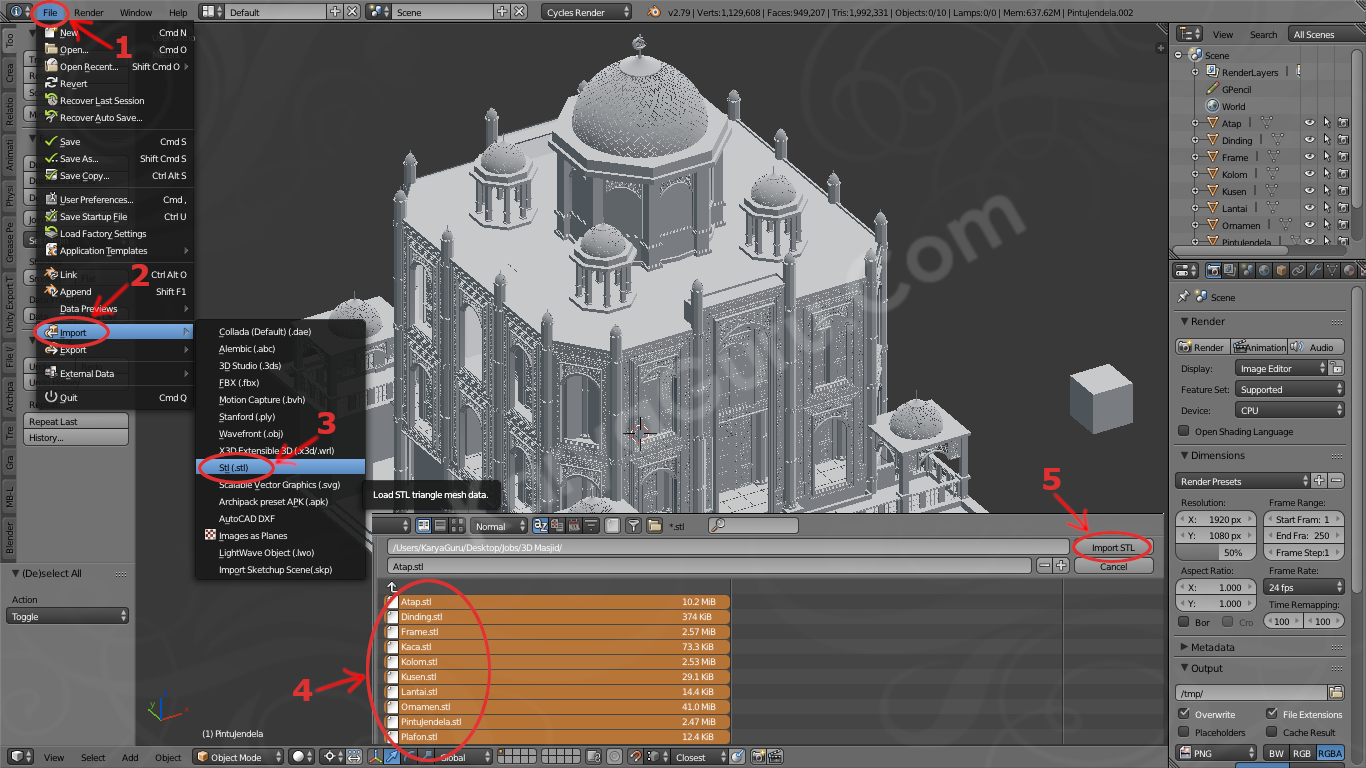
Task: Browse output folder icon next to /tmp/
Action: [1336, 693]
